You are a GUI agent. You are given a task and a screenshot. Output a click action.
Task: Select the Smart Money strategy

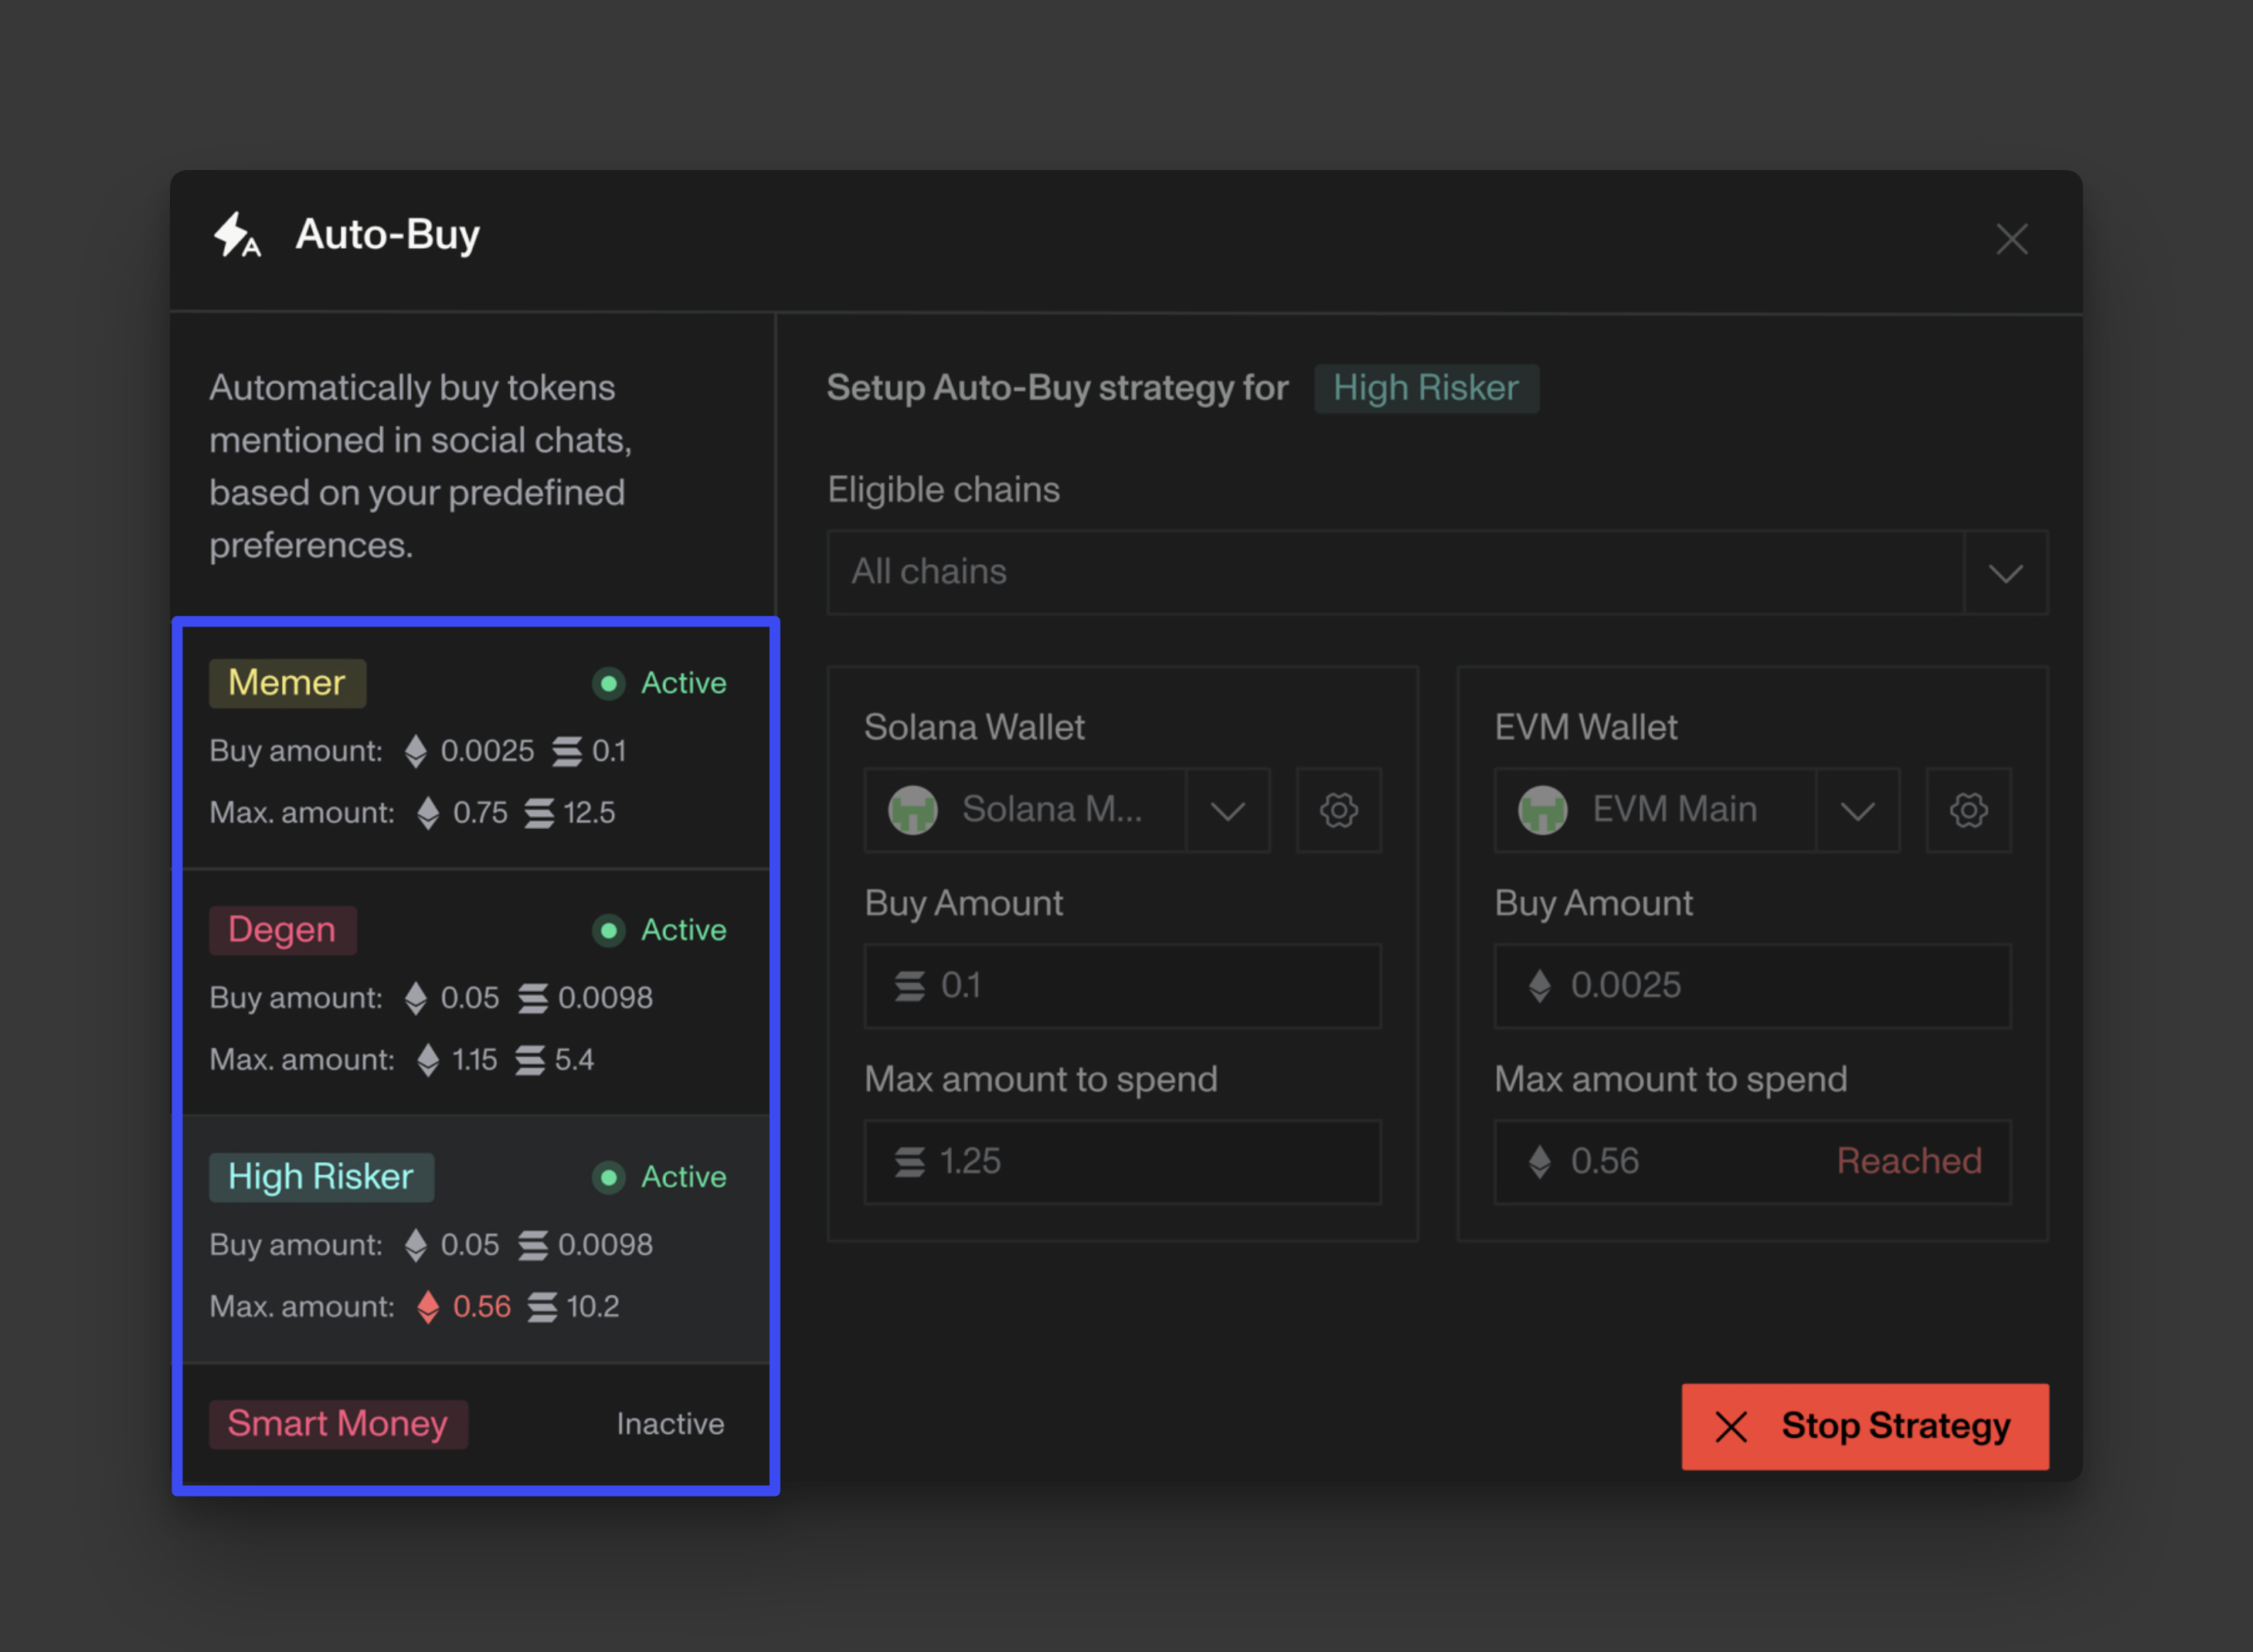[337, 1424]
